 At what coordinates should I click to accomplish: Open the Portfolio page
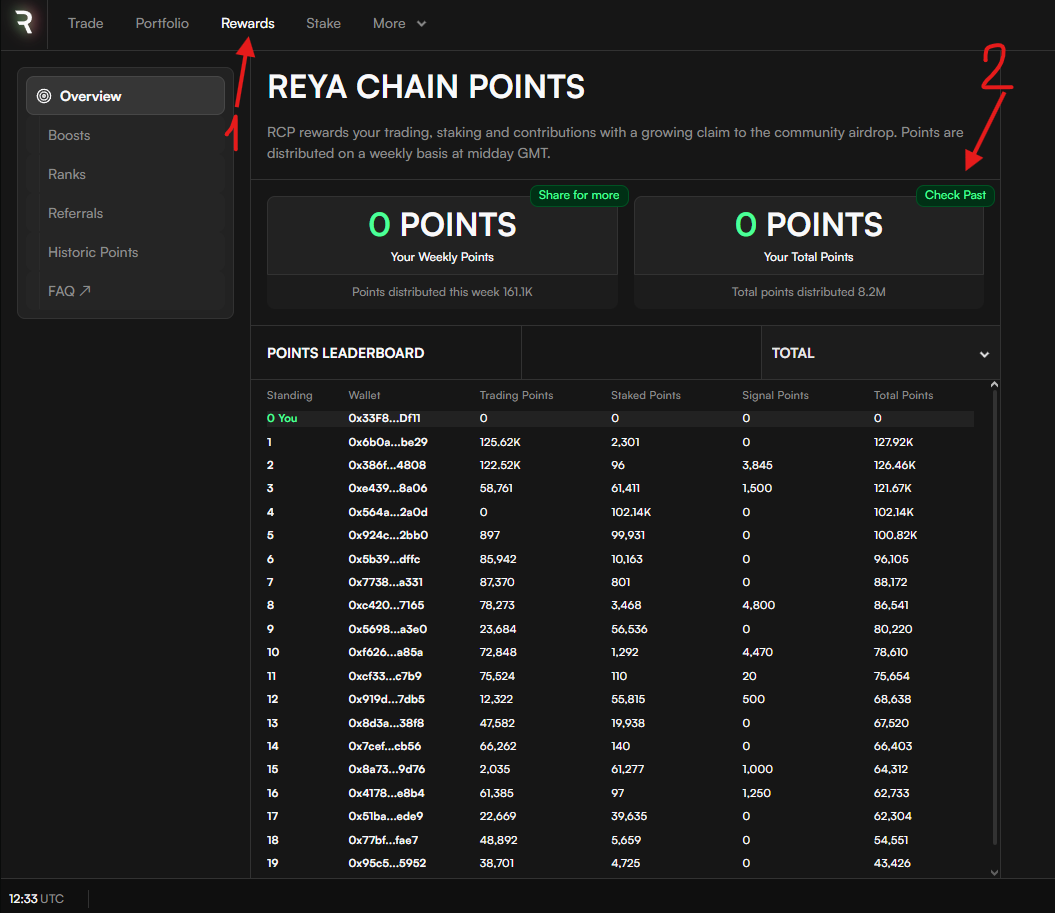pos(161,23)
